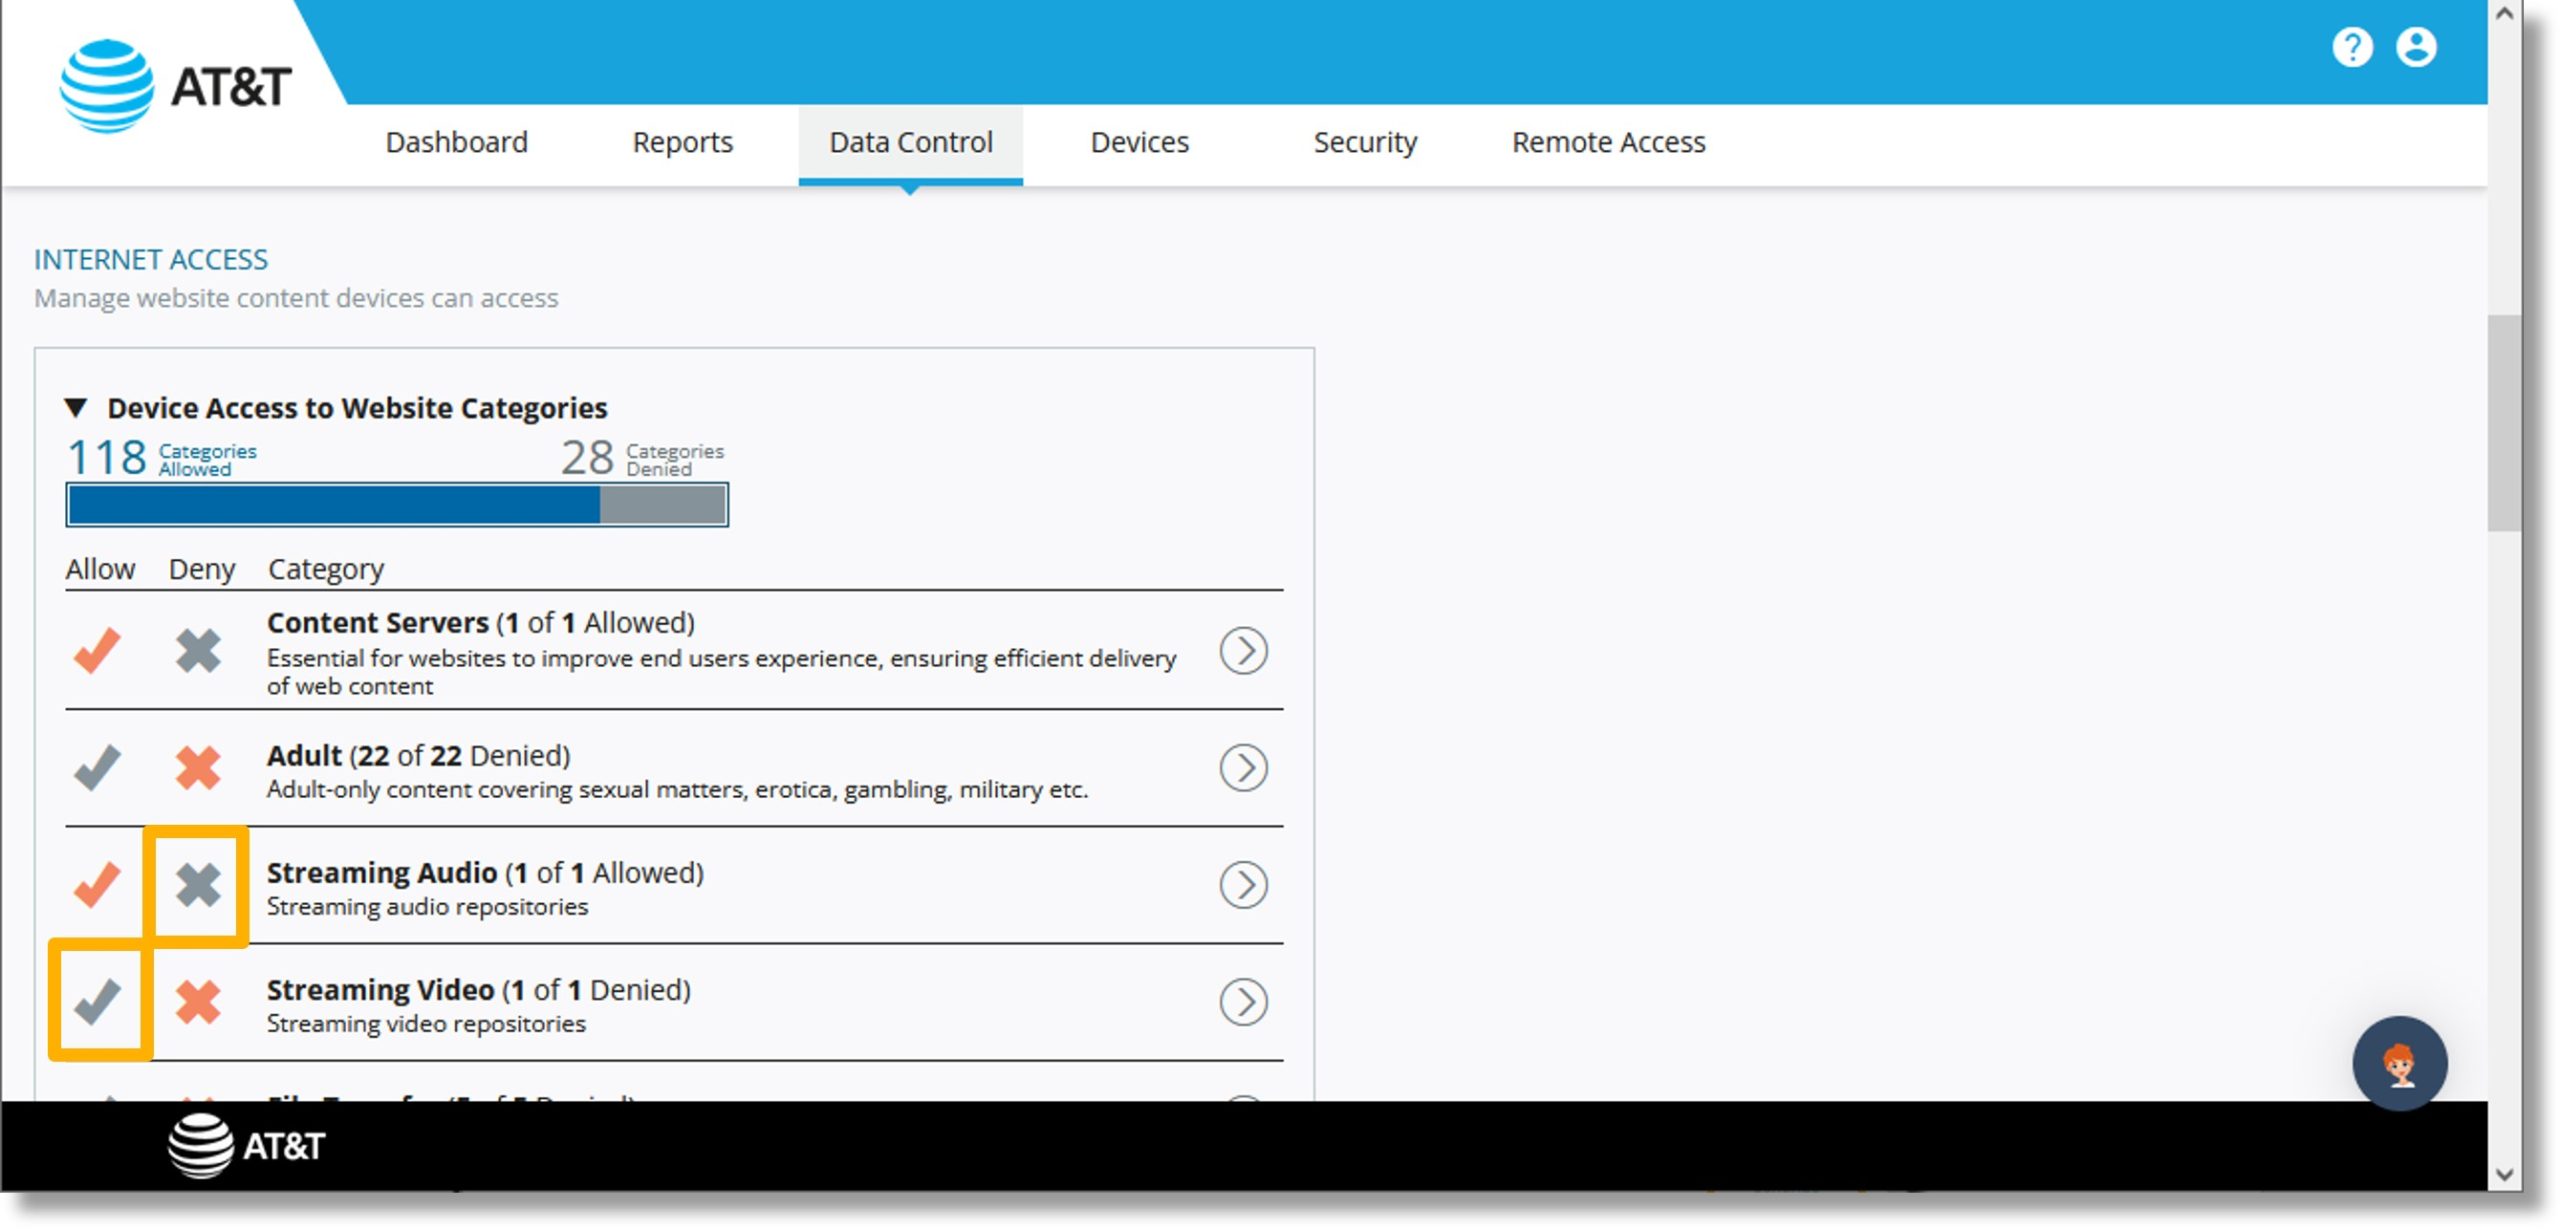Select the Data Control tab
Viewport: 2560px width, 1229px height.
point(911,142)
